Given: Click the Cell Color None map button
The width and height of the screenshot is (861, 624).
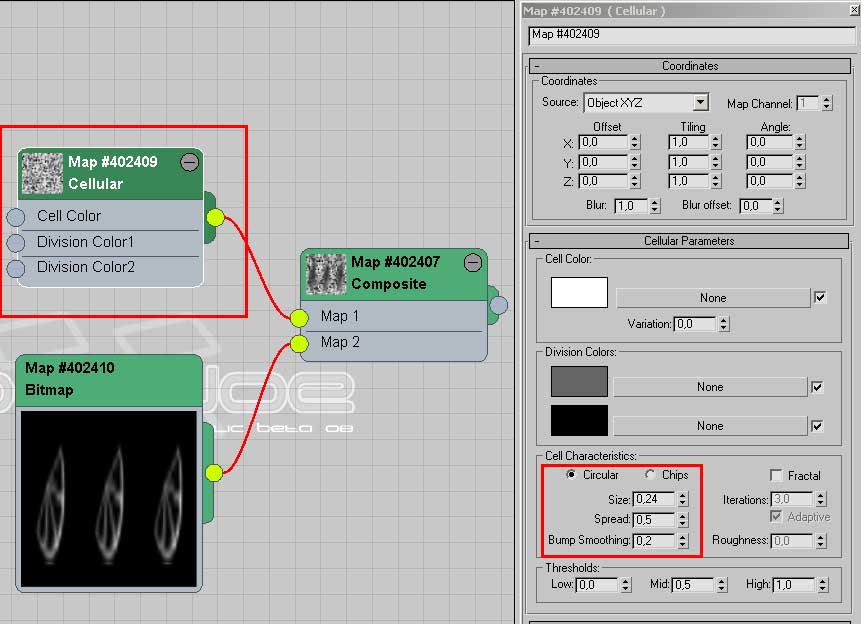Looking at the screenshot, I should tap(712, 298).
